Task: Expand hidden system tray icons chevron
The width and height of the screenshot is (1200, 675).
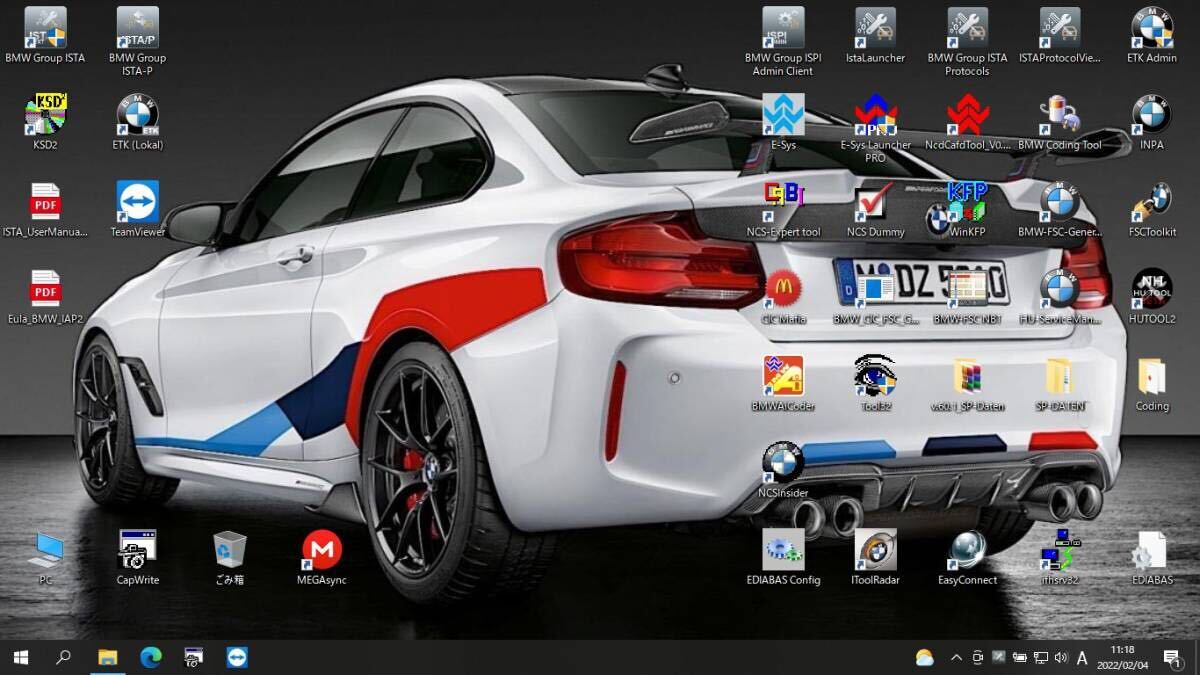Action: click(956, 657)
